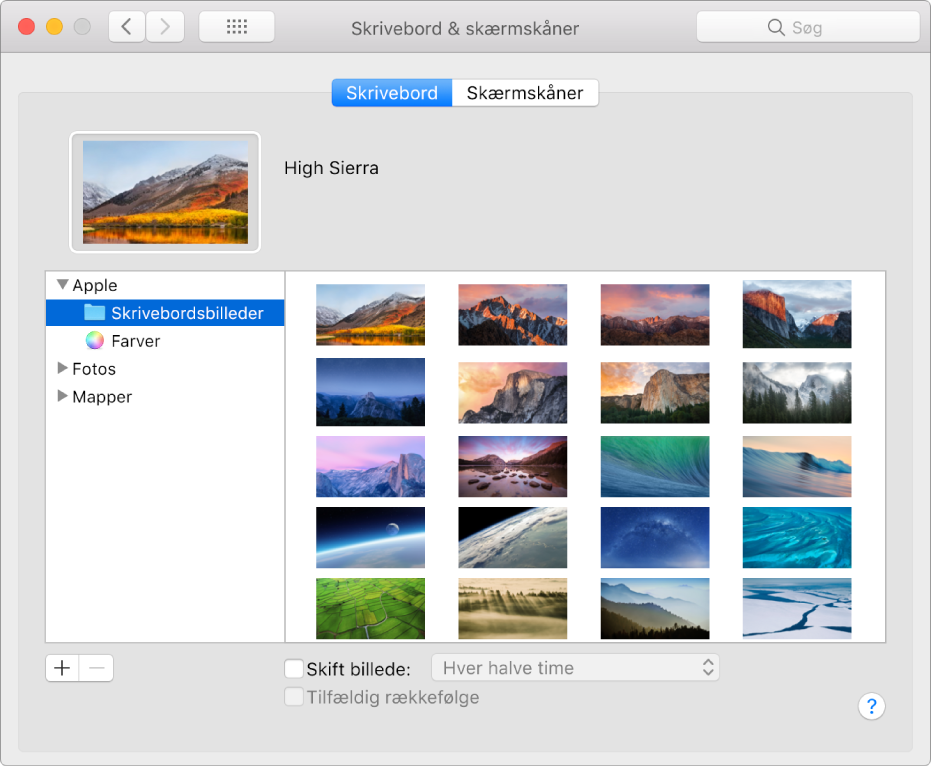Remove a folder with the minus button
This screenshot has width=931, height=766.
click(x=96, y=668)
